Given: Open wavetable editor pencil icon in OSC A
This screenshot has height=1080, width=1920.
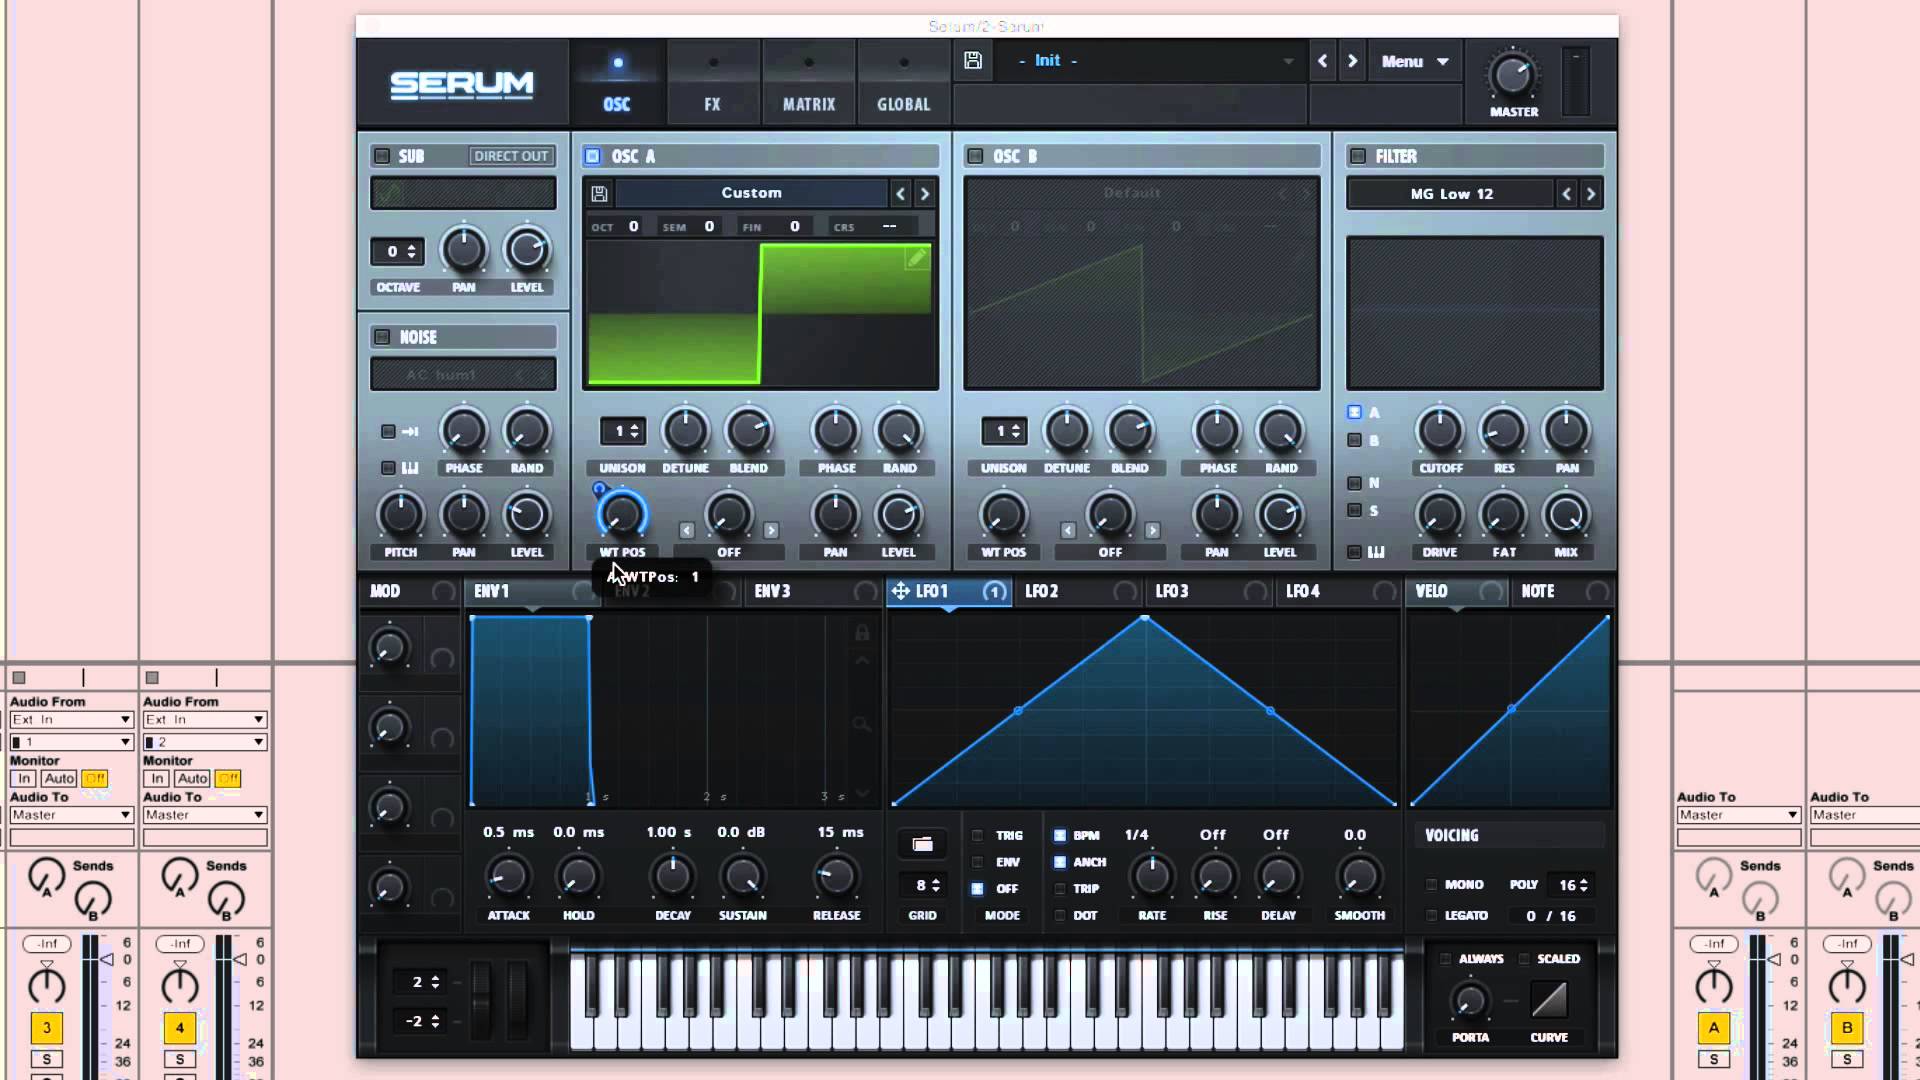Looking at the screenshot, I should click(x=916, y=259).
